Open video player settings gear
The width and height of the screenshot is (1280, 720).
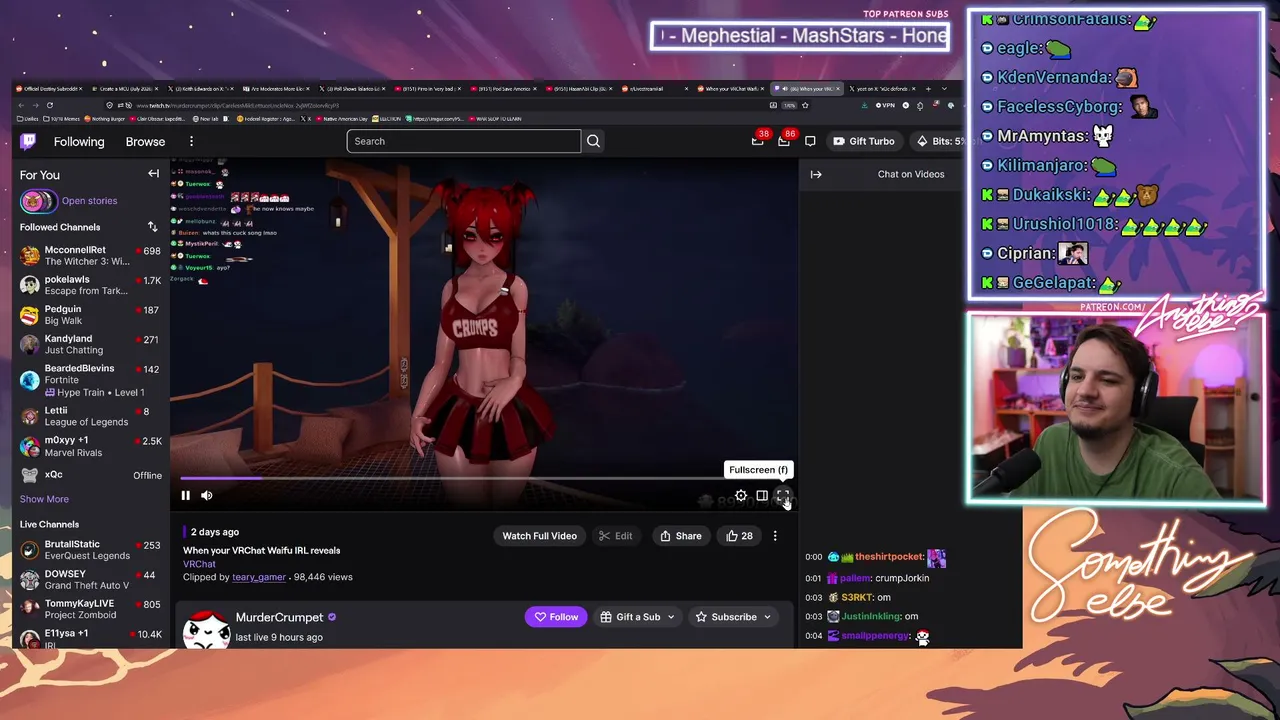[x=741, y=495]
